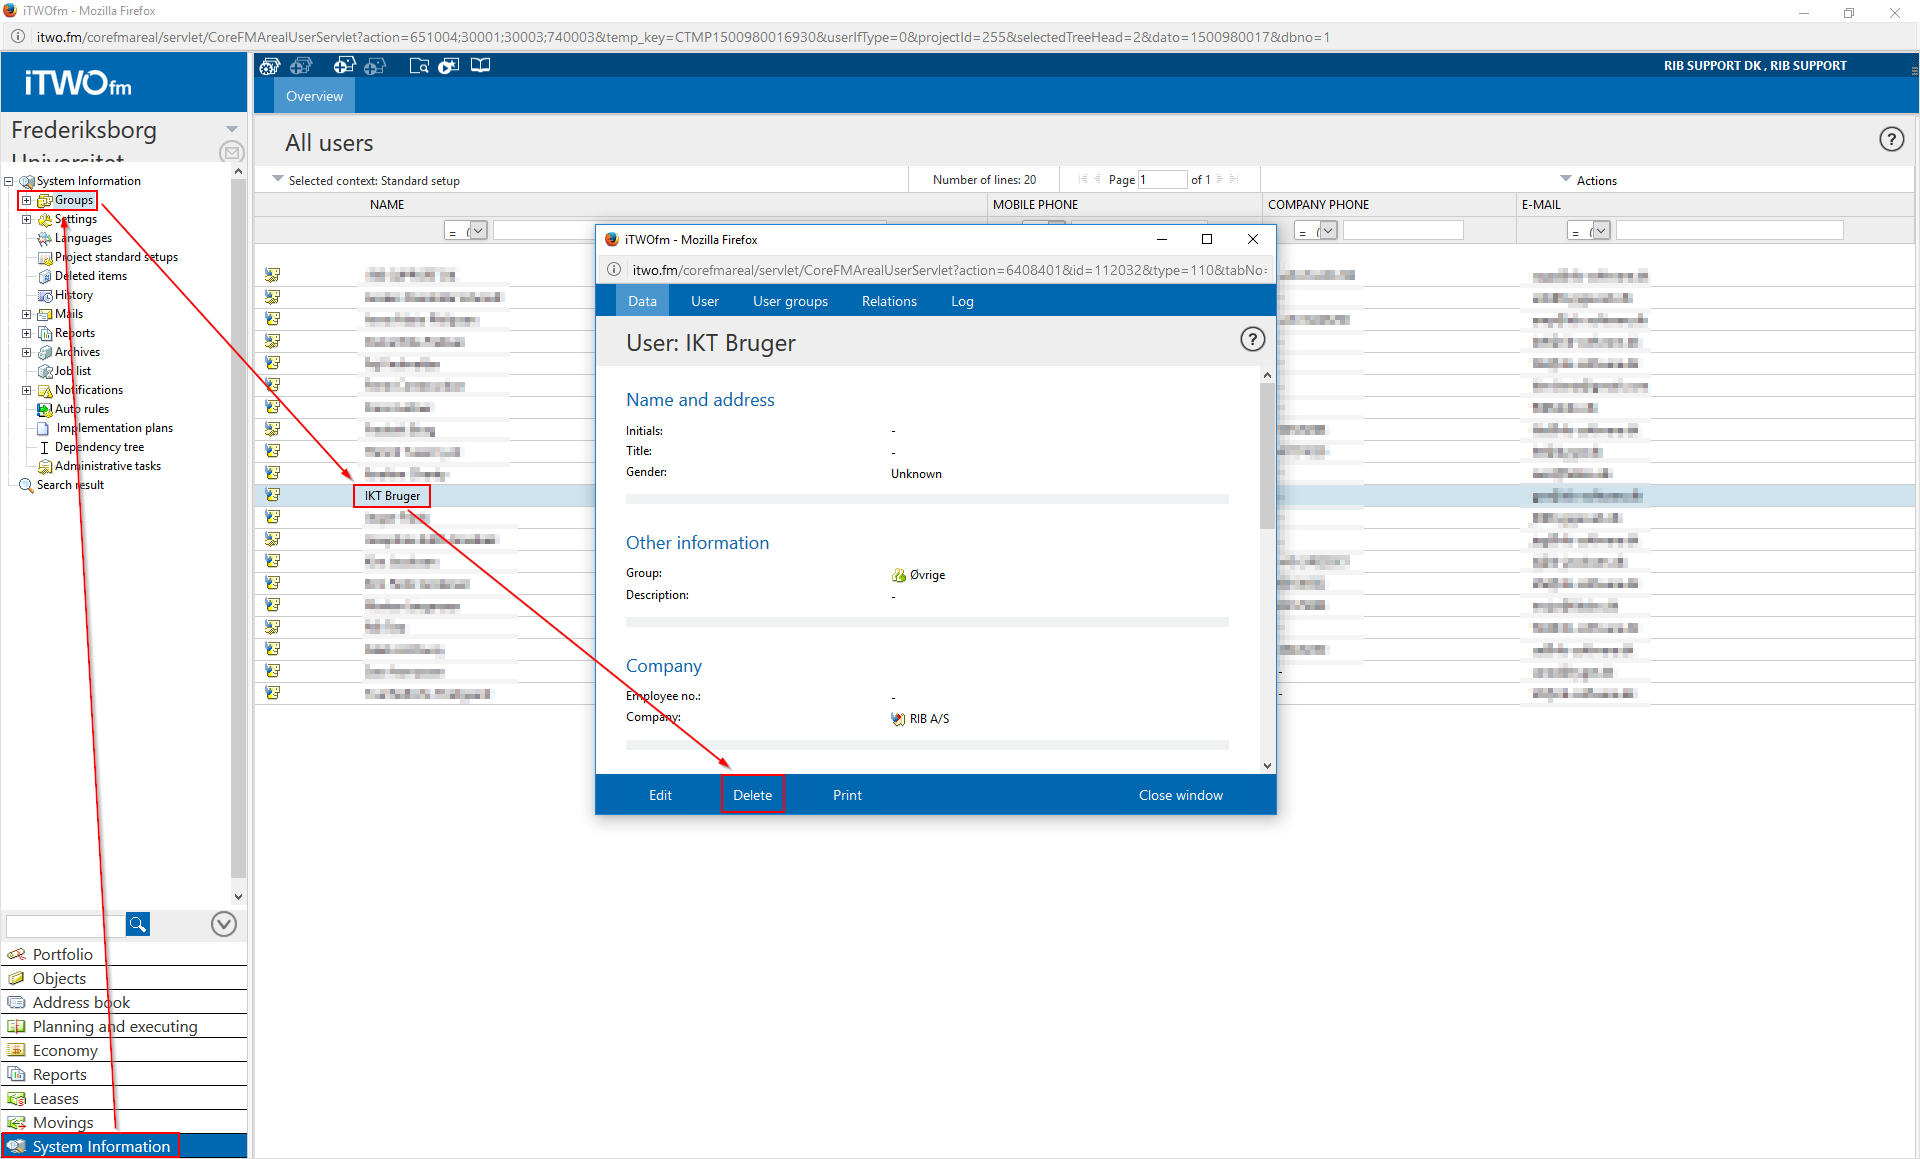Viewport: 1920px width, 1159px height.
Task: Collapse the Selected context Standard setup section
Action: 277,179
